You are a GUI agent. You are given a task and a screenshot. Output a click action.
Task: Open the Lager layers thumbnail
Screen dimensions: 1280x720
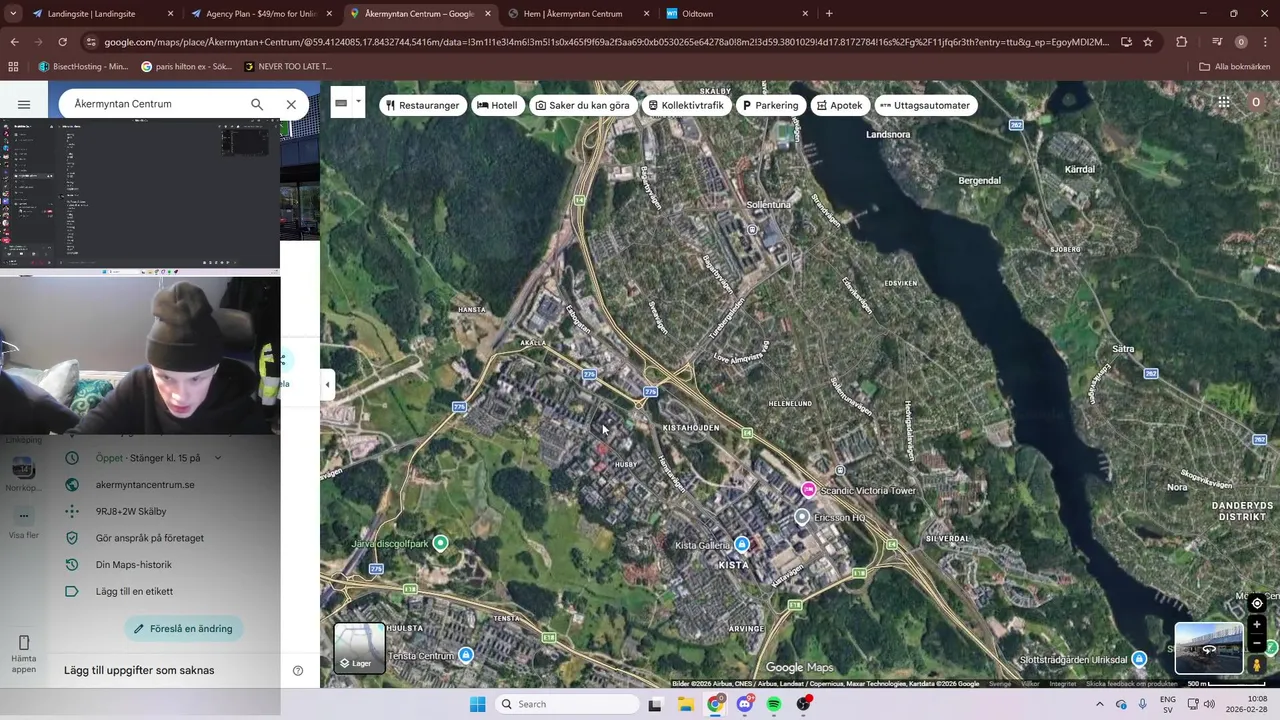pyautogui.click(x=359, y=648)
